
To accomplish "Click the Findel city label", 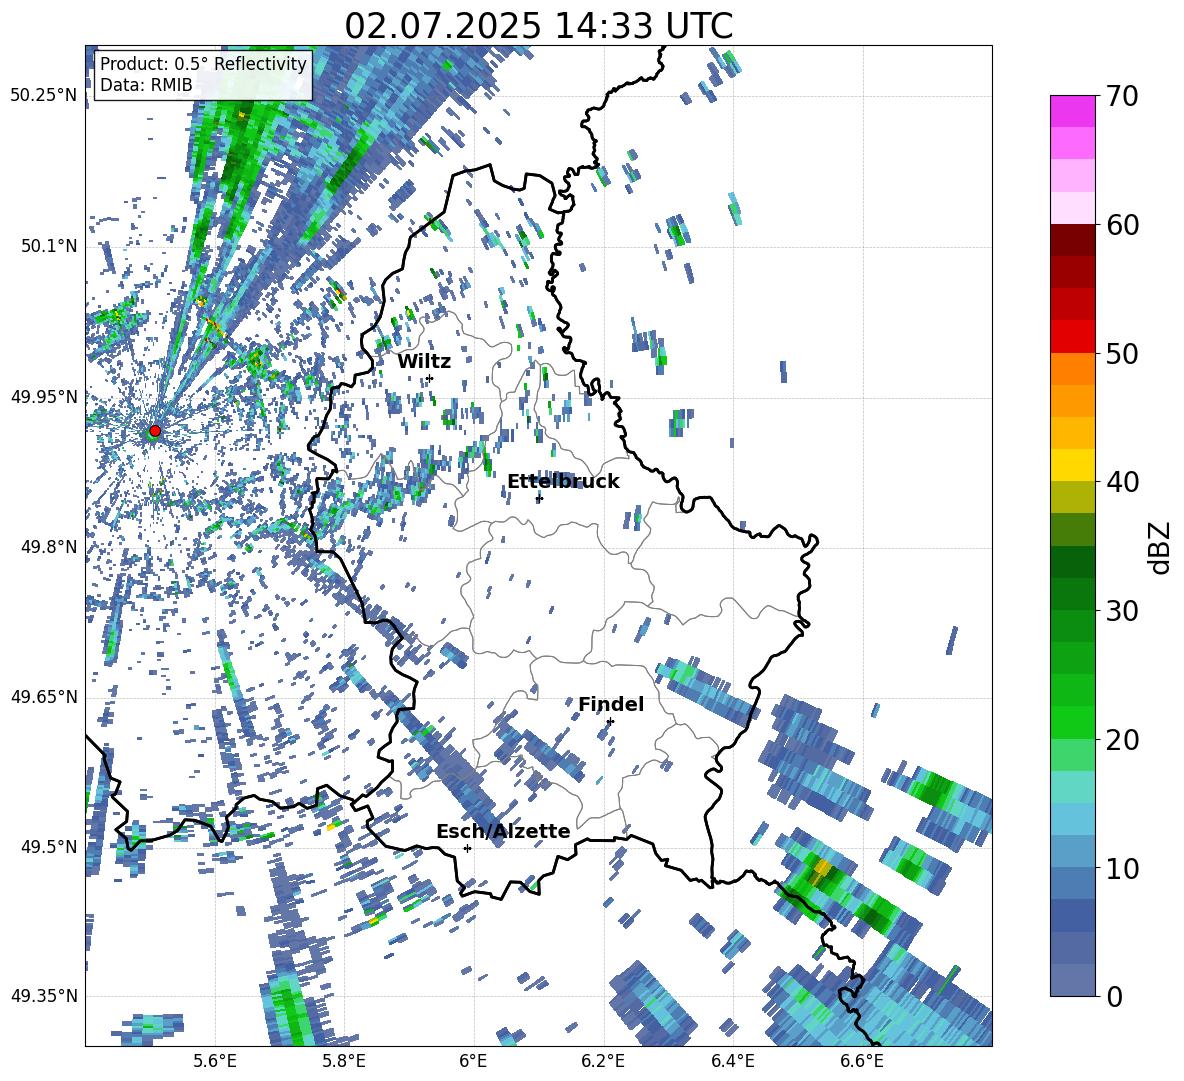I will tap(611, 704).
